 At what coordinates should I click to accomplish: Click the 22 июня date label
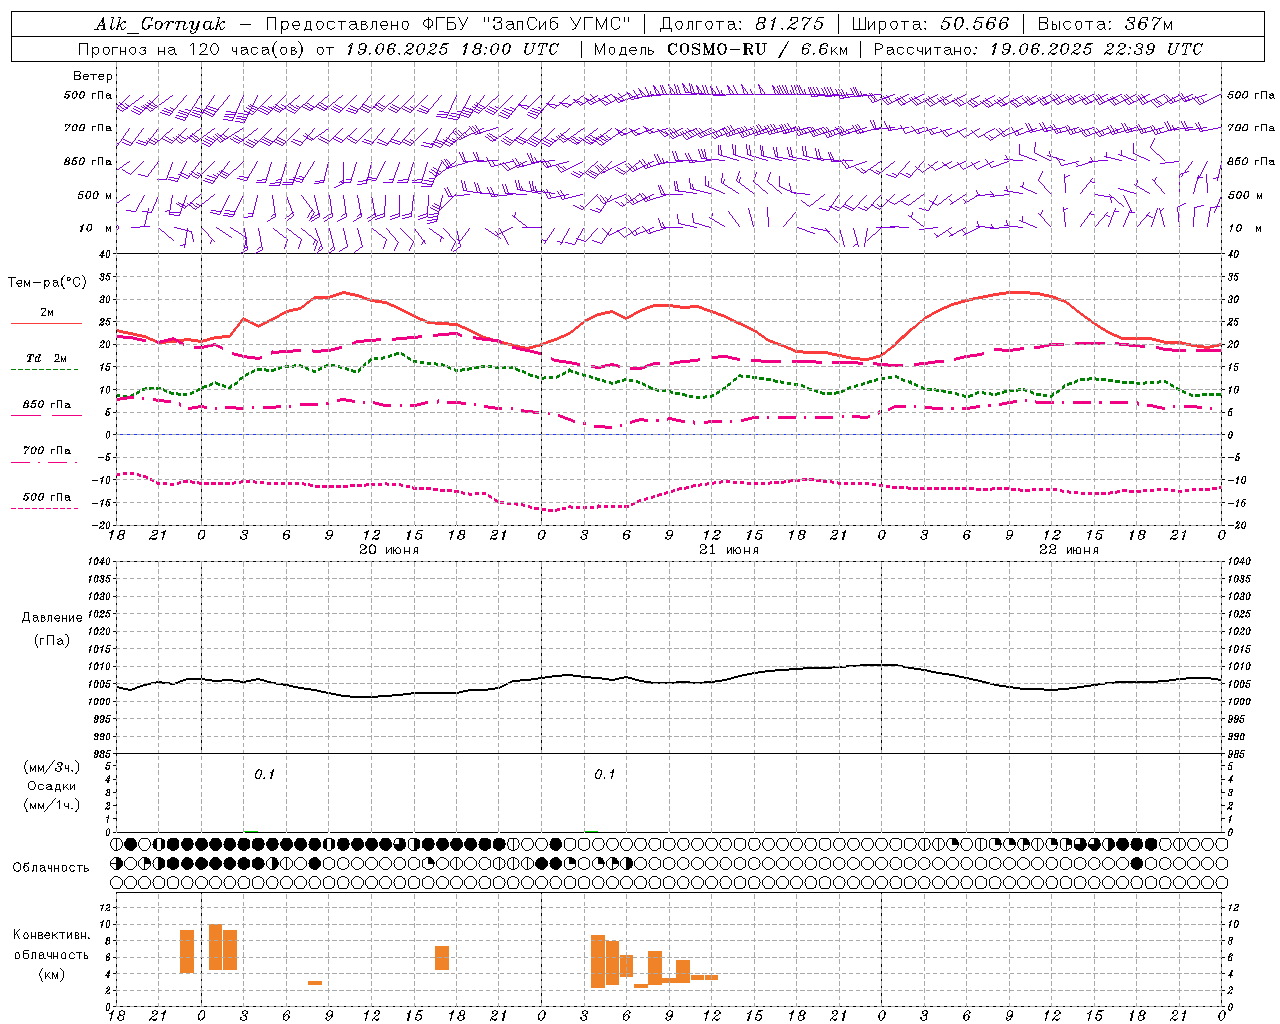click(x=1069, y=550)
